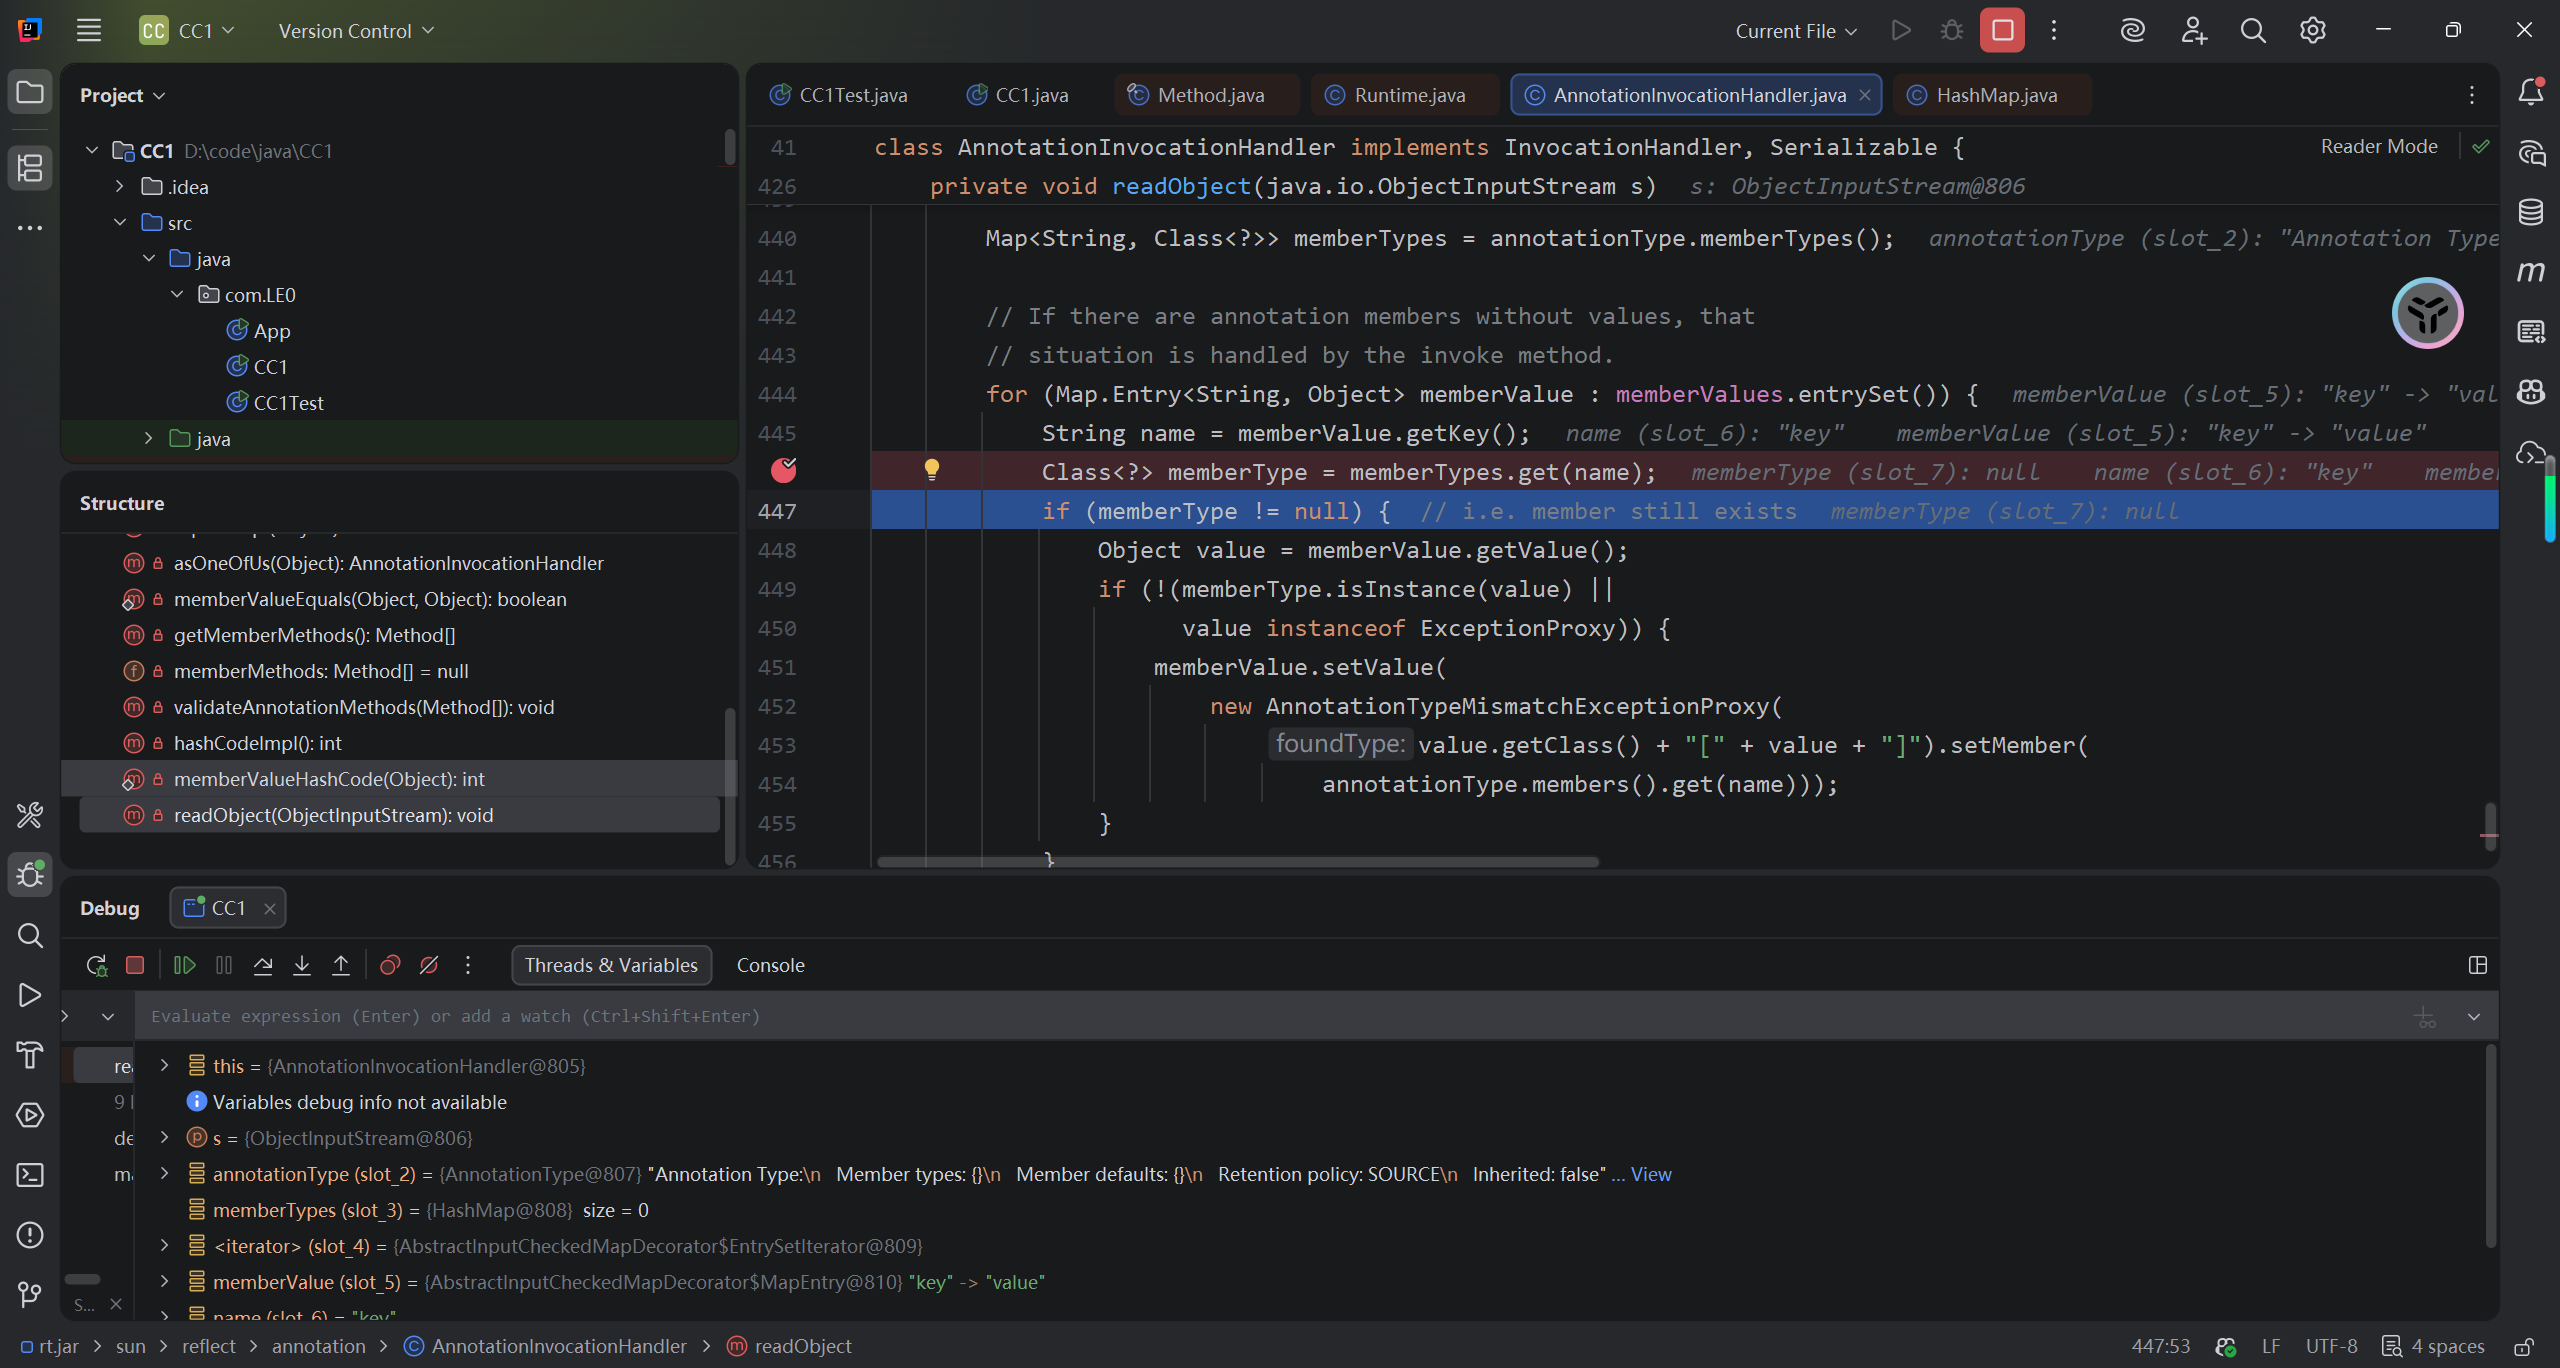Expand the memberValue (slot_5) variable node

point(165,1281)
